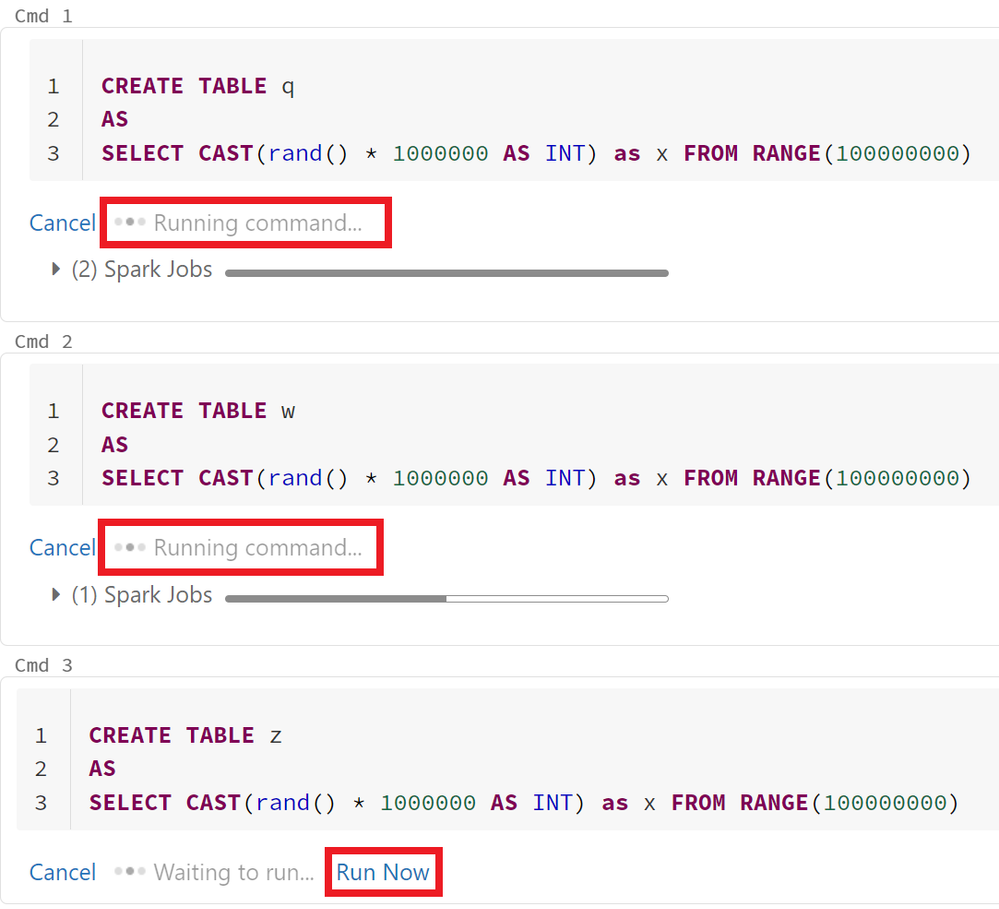Click the RANGE keyword in Cmd 3 code
This screenshot has width=999, height=909.
(x=775, y=803)
